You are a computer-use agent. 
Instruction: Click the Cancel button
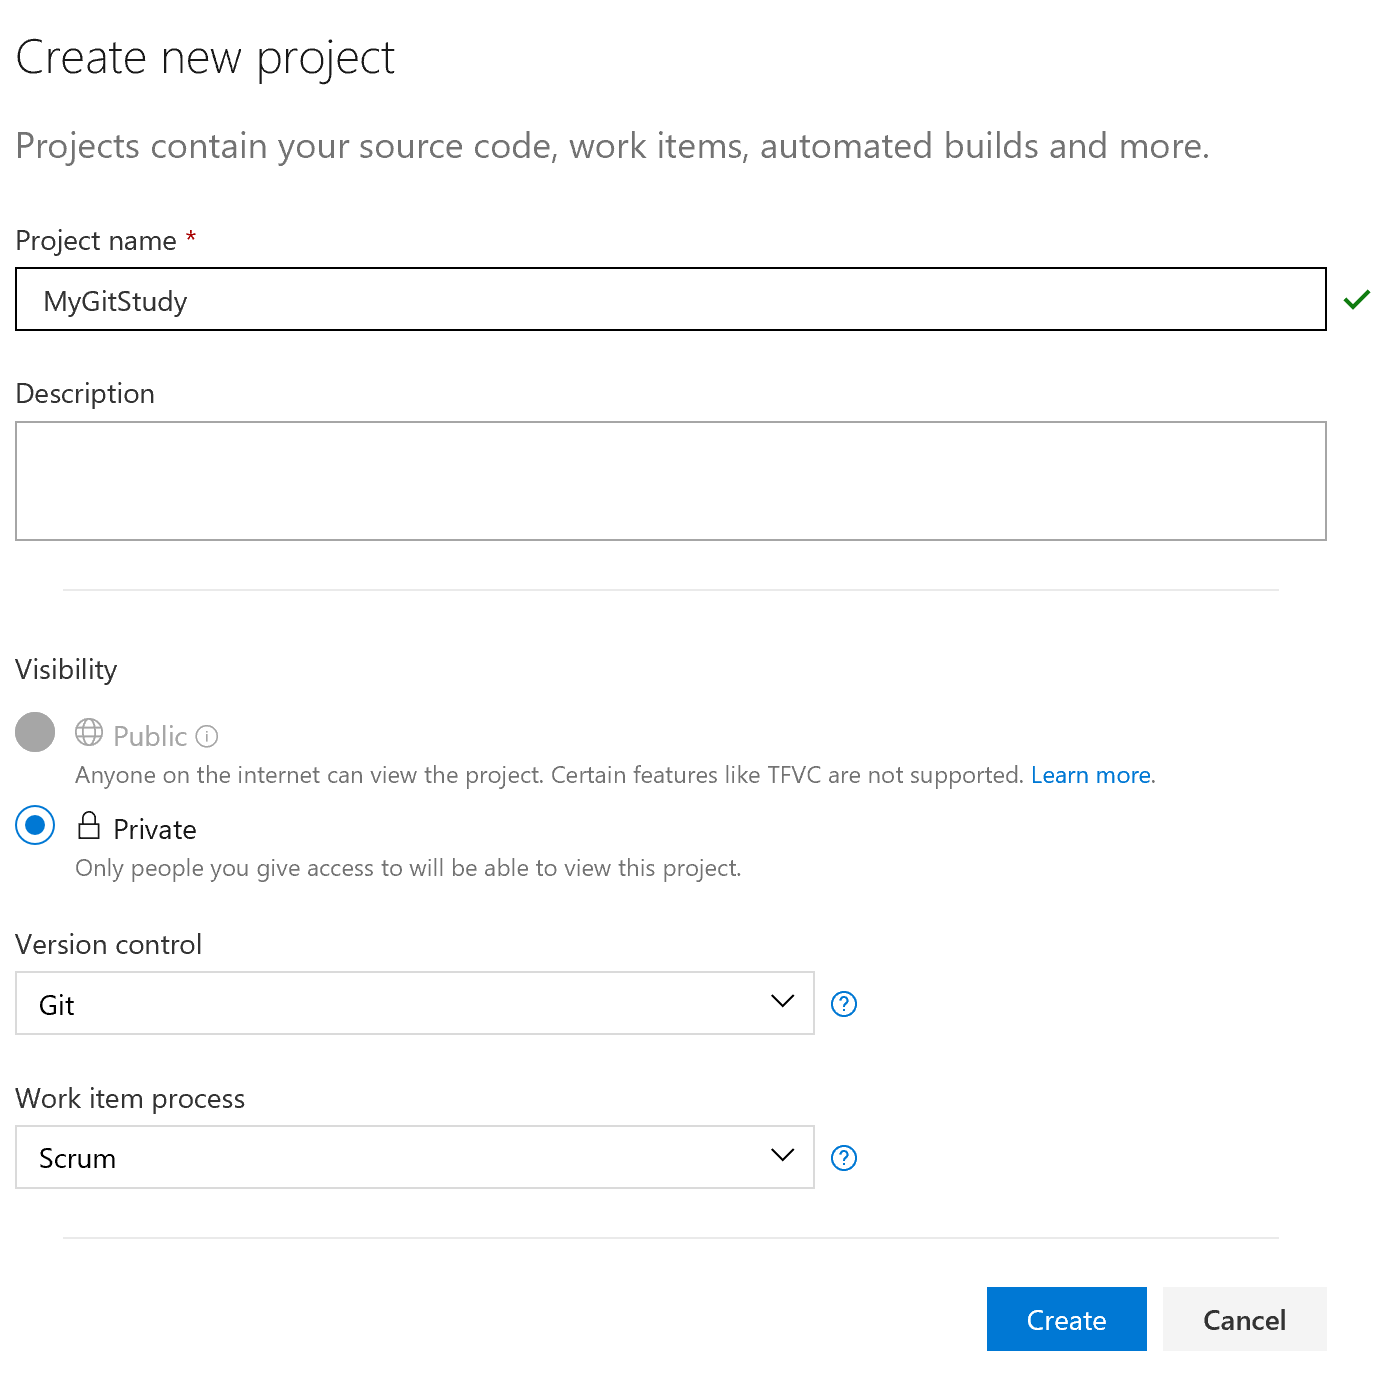pos(1244,1319)
